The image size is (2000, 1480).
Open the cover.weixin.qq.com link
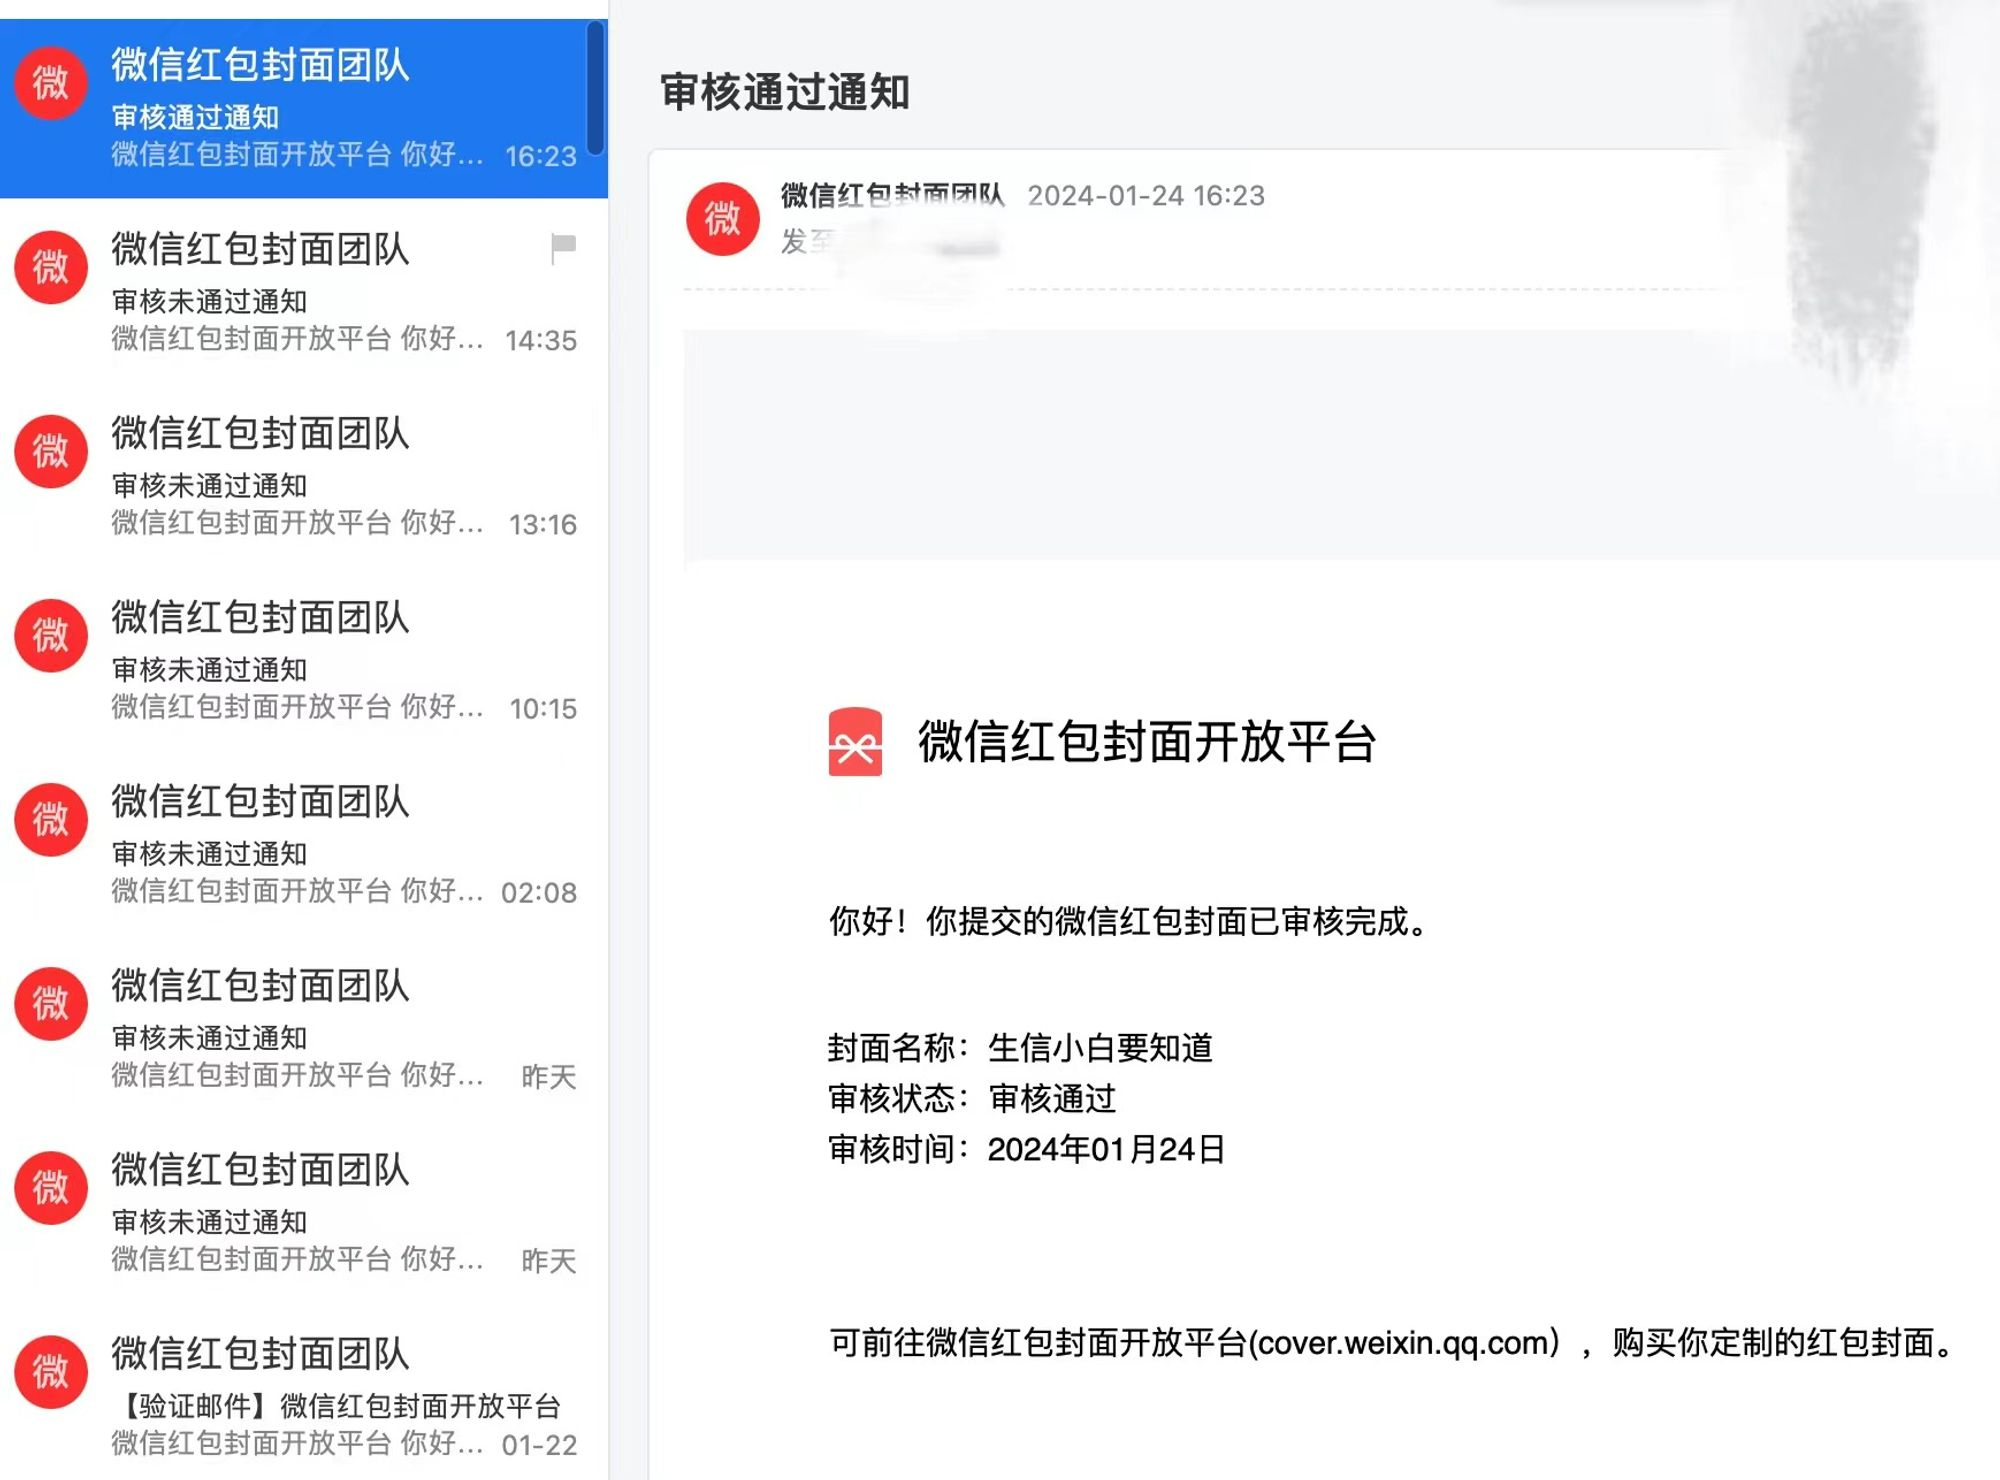pyautogui.click(x=1403, y=1343)
